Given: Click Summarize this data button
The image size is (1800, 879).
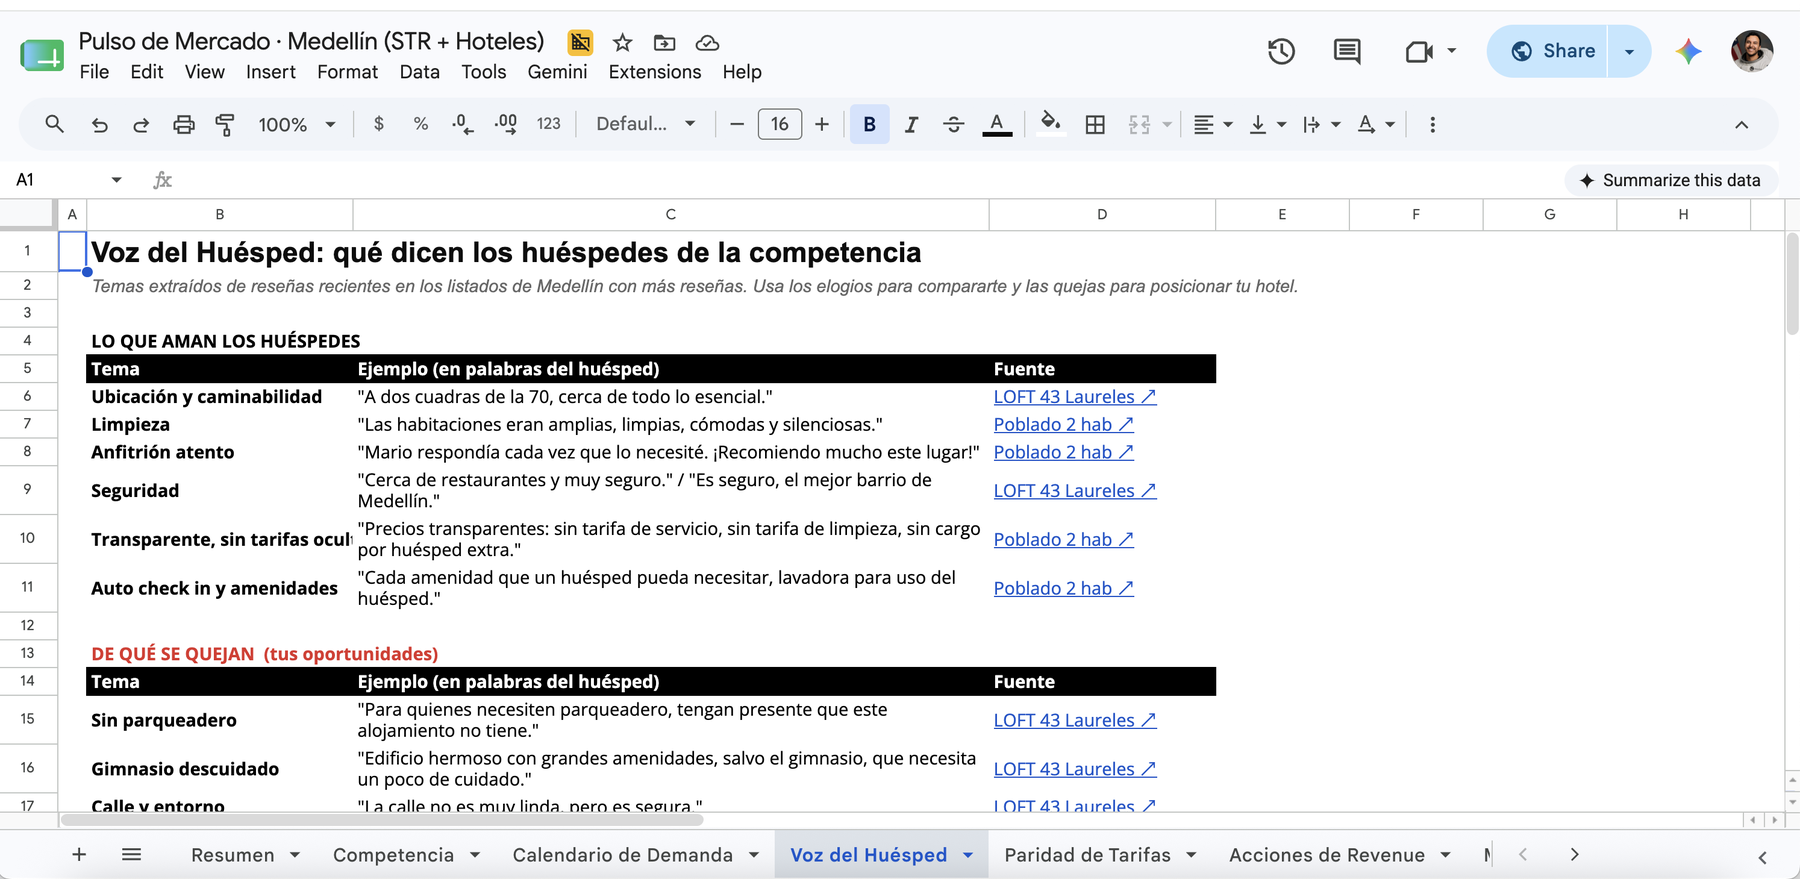Looking at the screenshot, I should (1670, 180).
